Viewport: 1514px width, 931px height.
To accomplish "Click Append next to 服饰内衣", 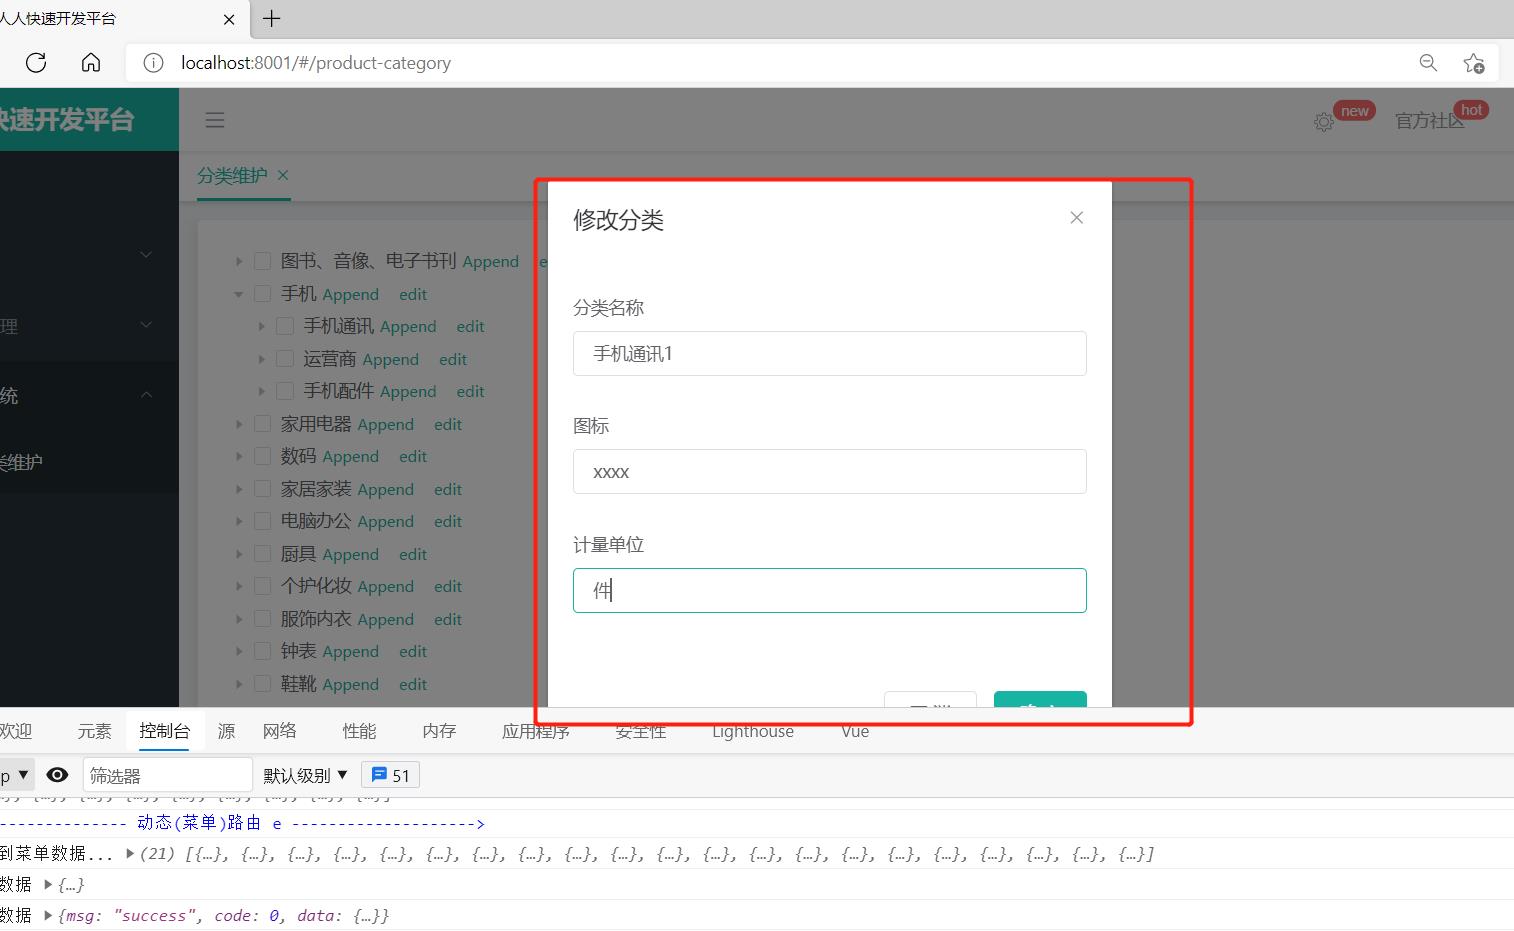I will click(x=385, y=619).
